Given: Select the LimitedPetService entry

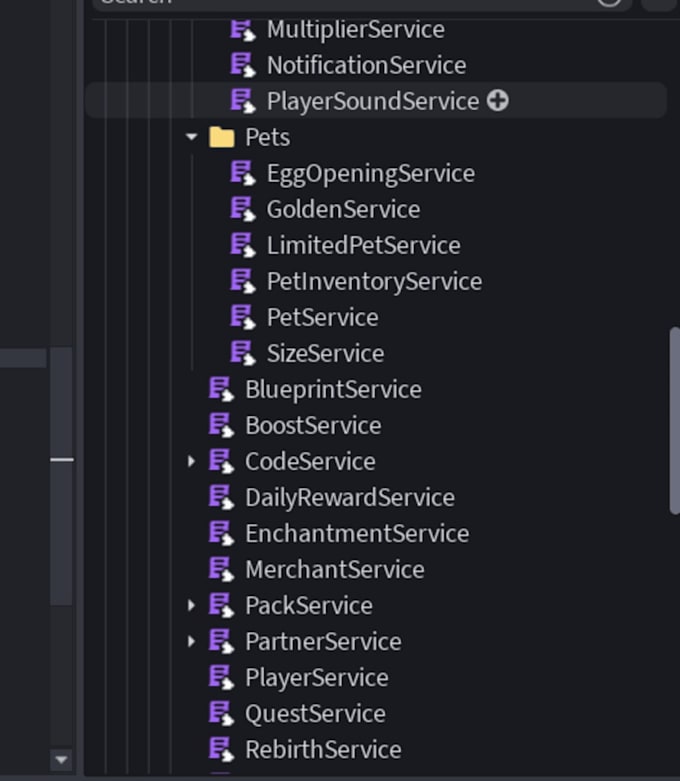Looking at the screenshot, I should coord(364,245).
